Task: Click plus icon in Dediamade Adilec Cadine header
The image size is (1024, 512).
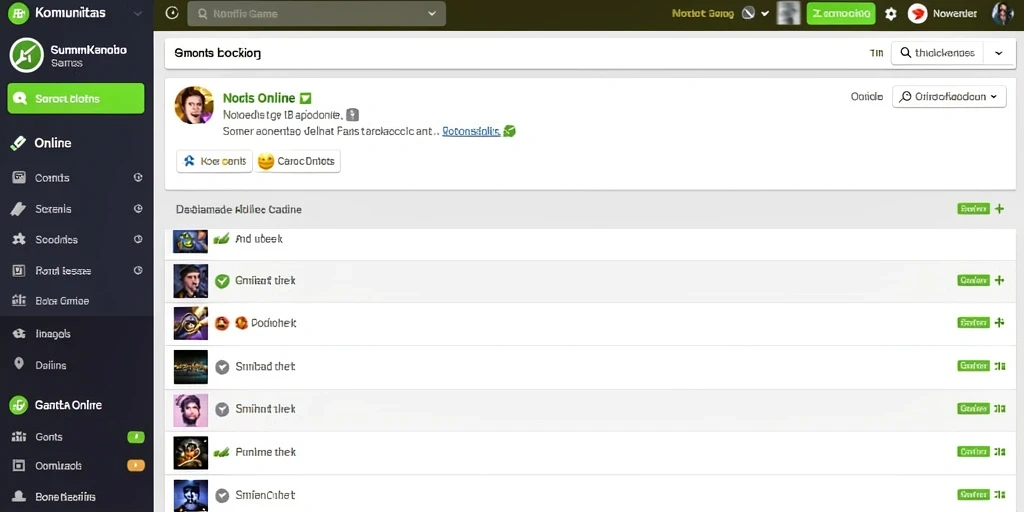Action: [999, 209]
